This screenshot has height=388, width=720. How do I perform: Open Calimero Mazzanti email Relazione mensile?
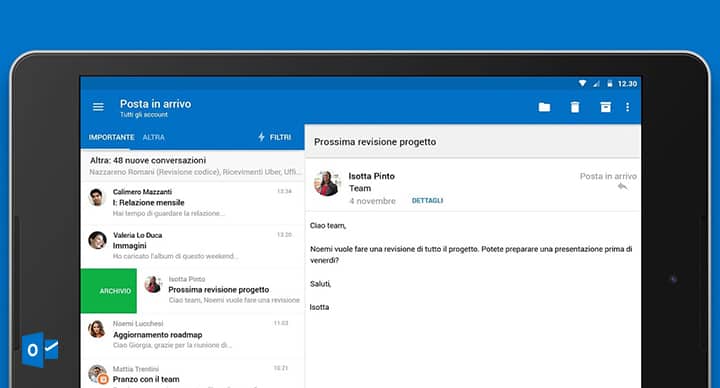pyautogui.click(x=192, y=203)
